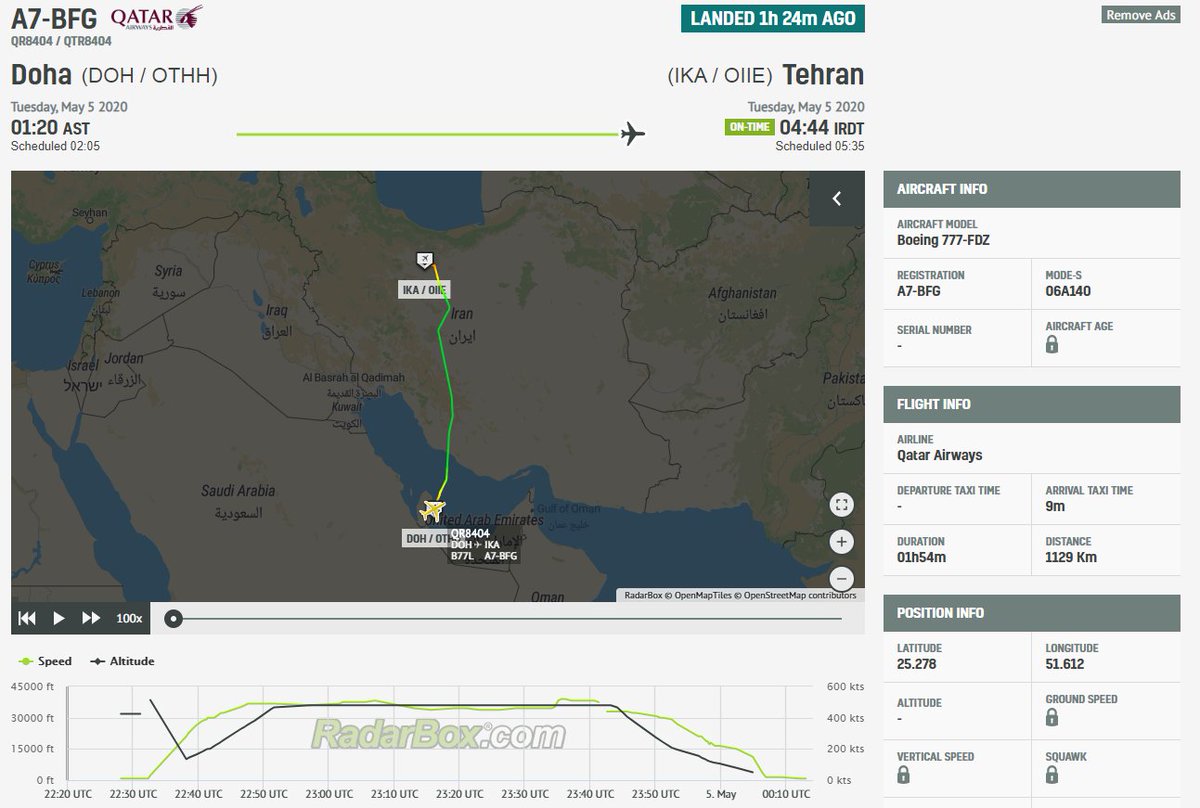Click the 04:44 IRDT arrival time

point(822,128)
